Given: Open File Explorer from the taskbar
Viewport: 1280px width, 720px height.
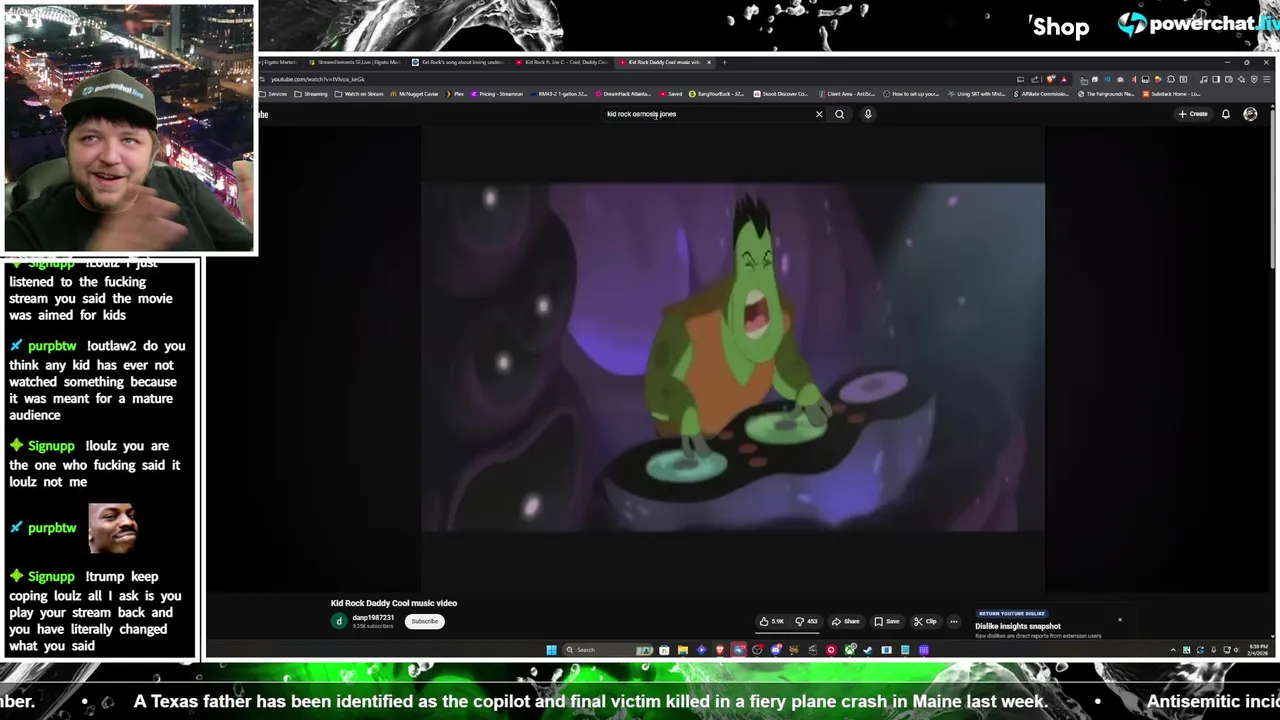Looking at the screenshot, I should (683, 650).
